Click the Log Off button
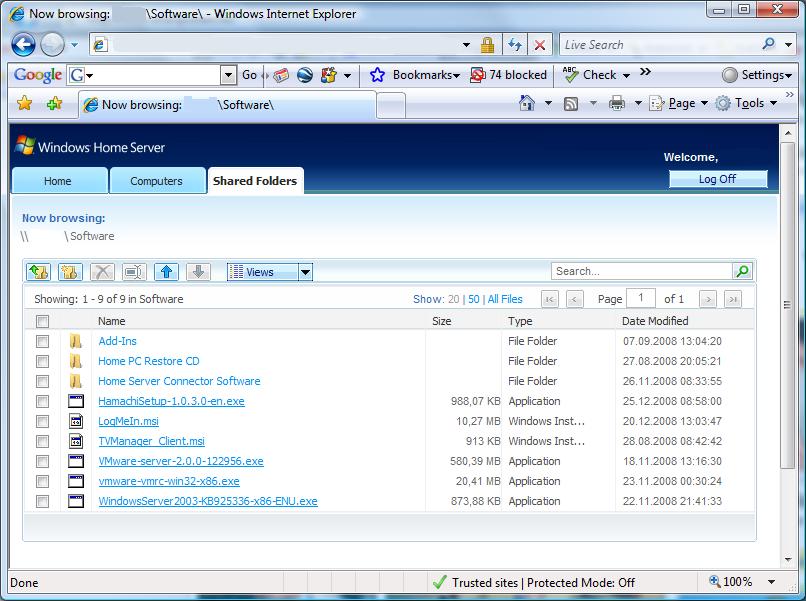 coord(718,179)
